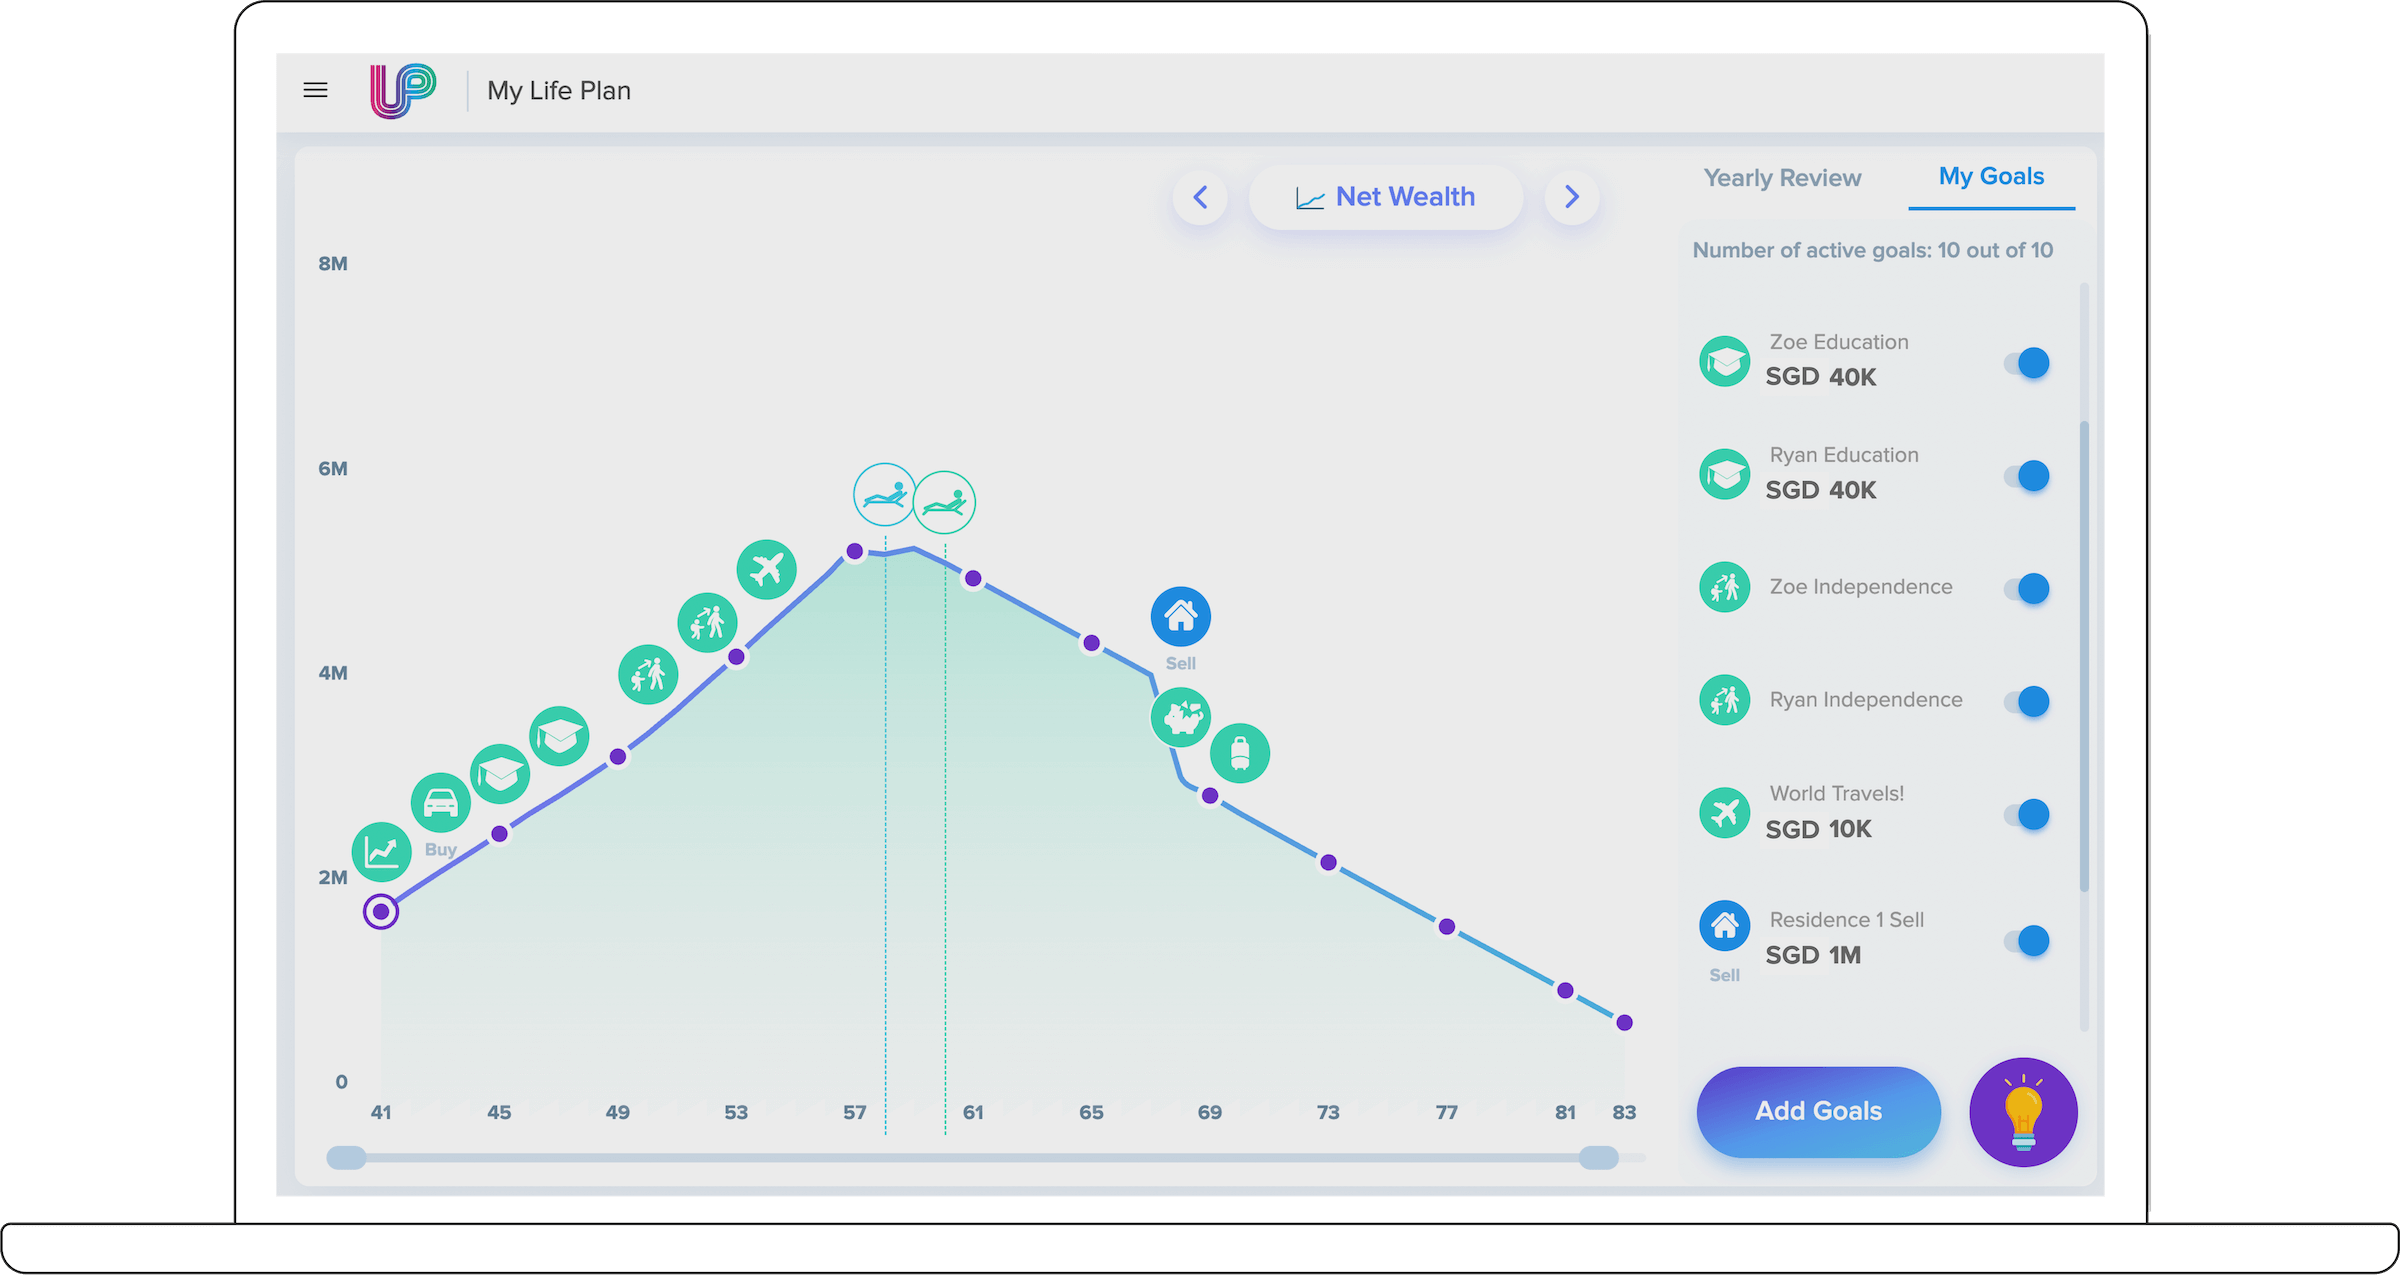Open the lightbulb tips button
The image size is (2400, 1275).
[x=2023, y=1112]
